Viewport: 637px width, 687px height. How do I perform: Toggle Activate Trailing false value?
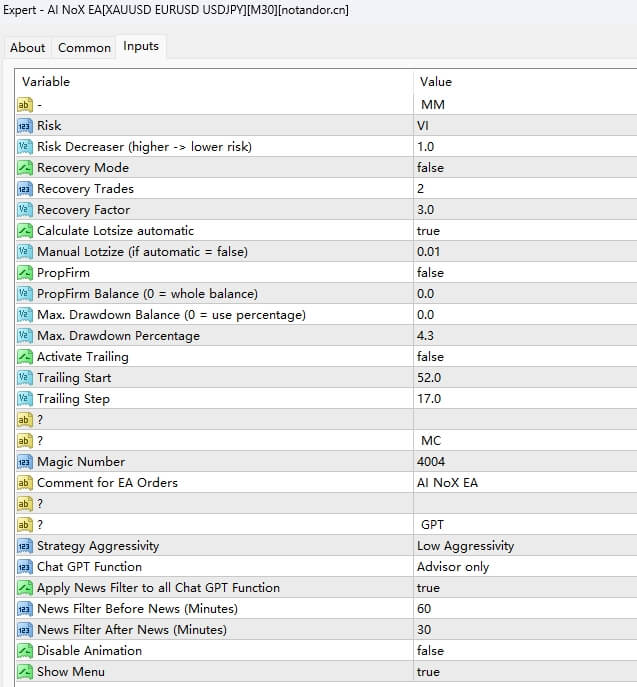431,357
